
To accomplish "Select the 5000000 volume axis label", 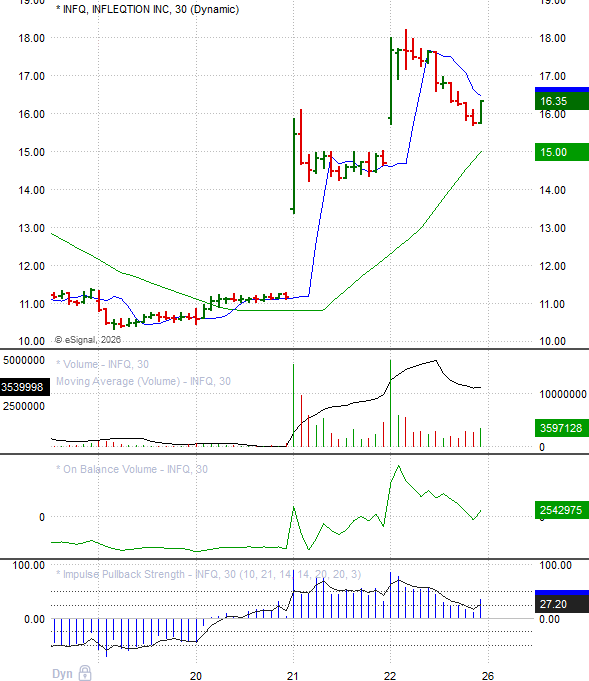I will [x=24, y=360].
